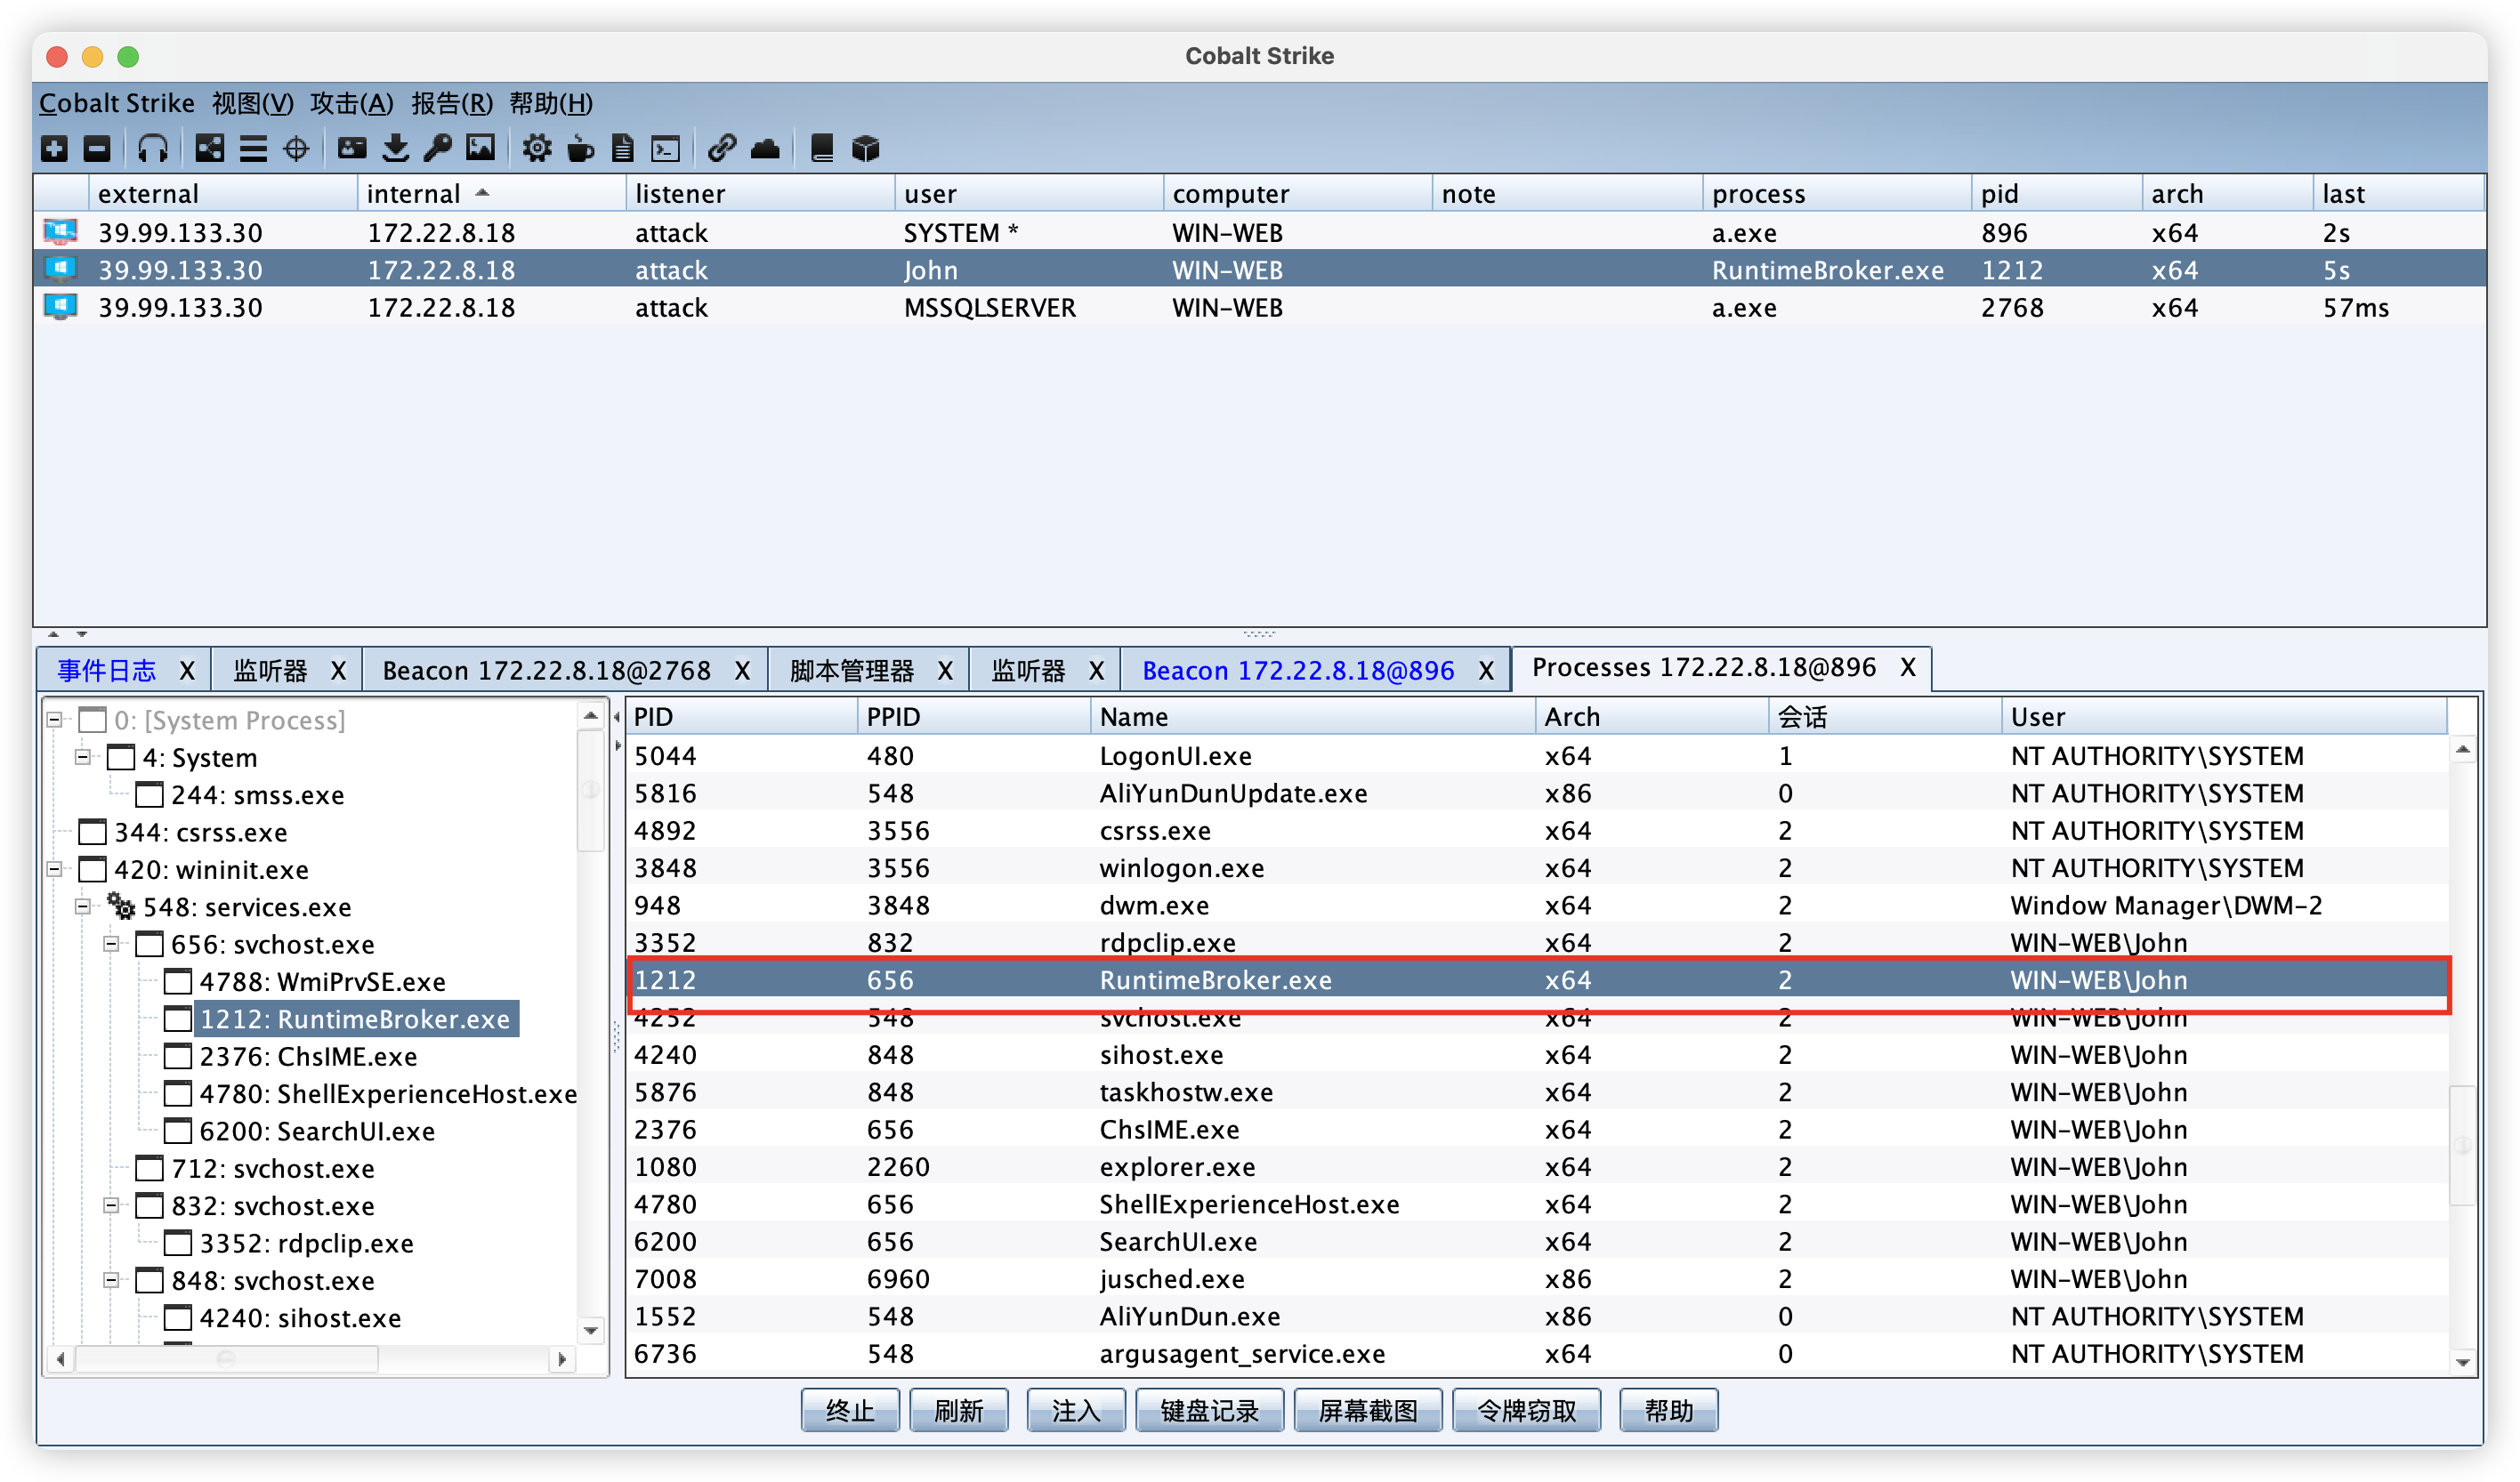Close the Processes 172.22.8.18@896 tab
This screenshot has height=1482, width=2520.
pyautogui.click(x=1908, y=667)
